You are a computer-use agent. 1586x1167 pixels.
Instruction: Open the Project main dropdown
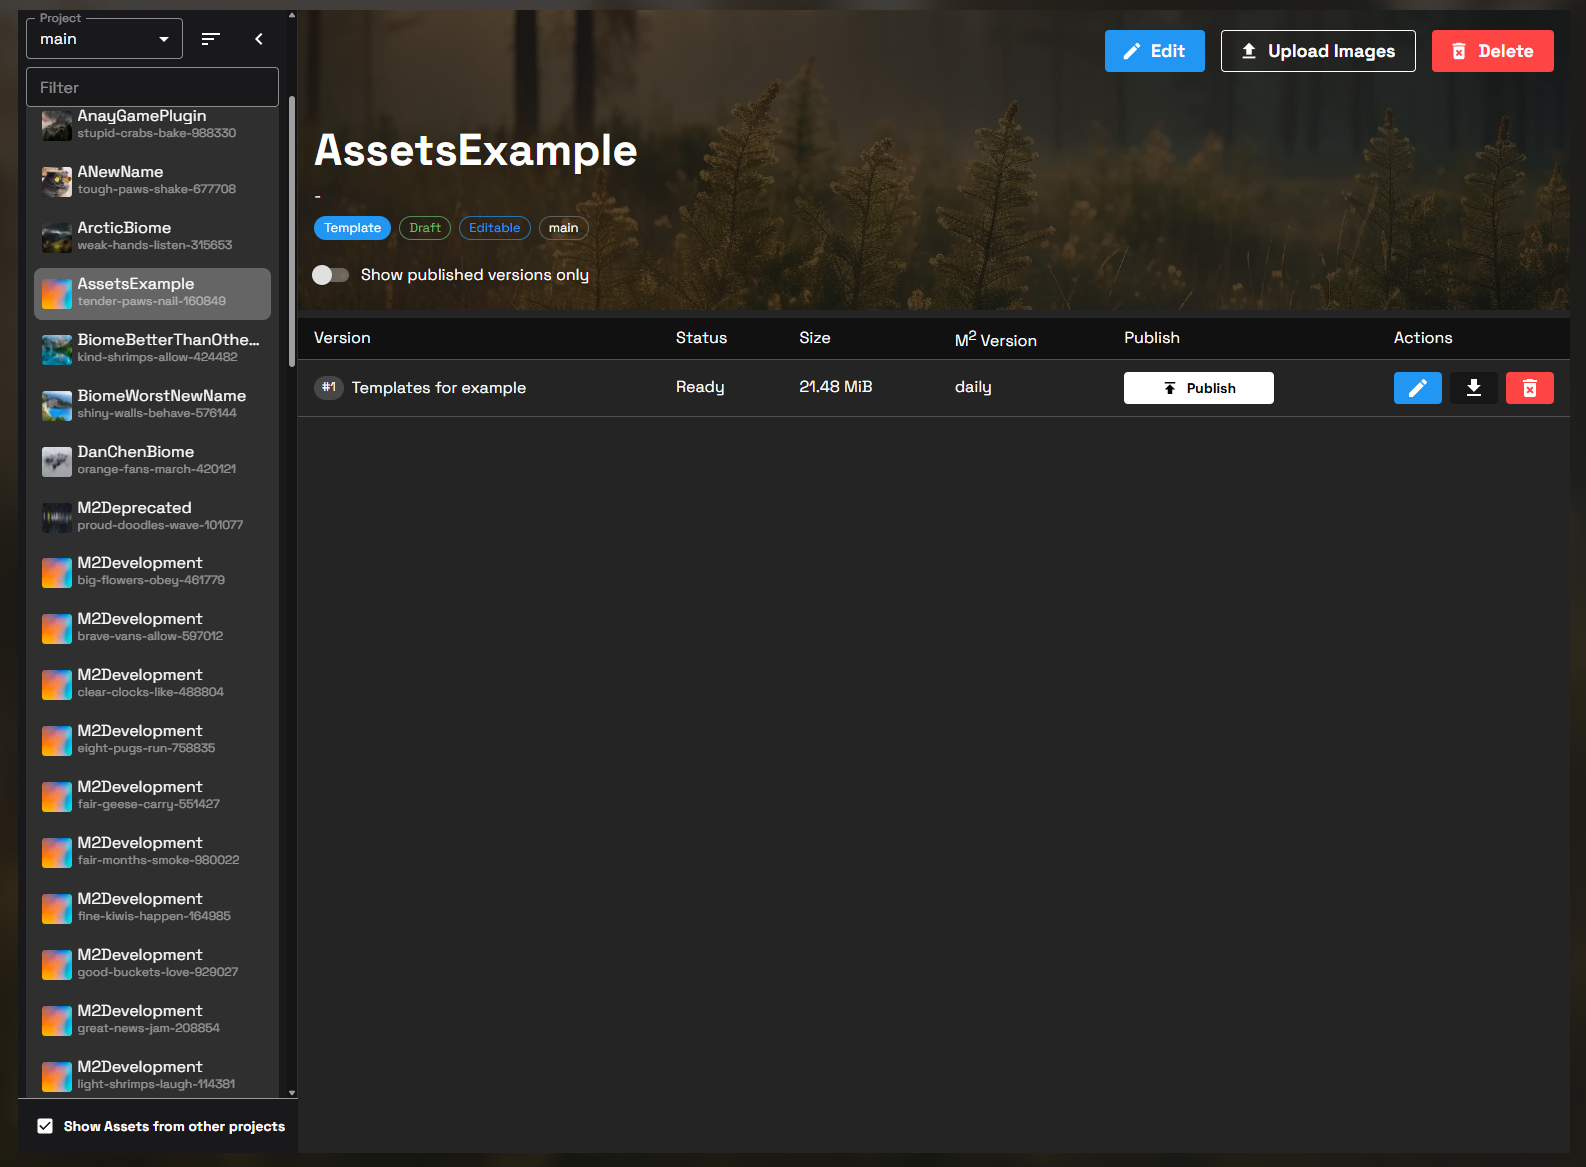104,39
